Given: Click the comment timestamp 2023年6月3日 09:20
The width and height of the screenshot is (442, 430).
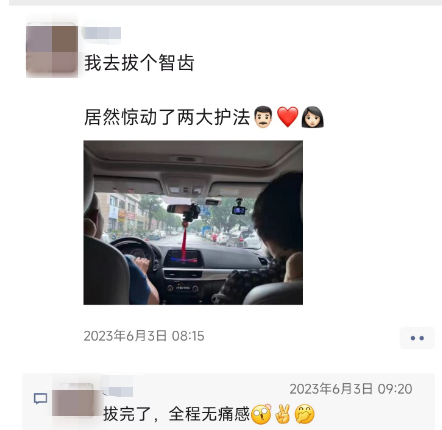Looking at the screenshot, I should [x=351, y=389].
